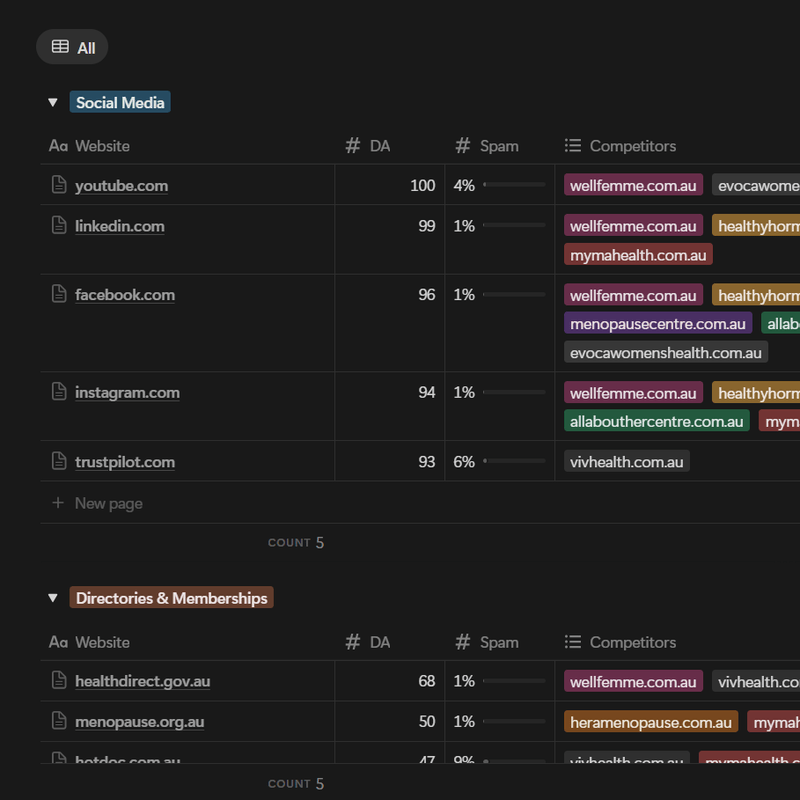This screenshot has height=800, width=800.
Task: Click the page icon beside facebook.com
Action: pos(59,294)
